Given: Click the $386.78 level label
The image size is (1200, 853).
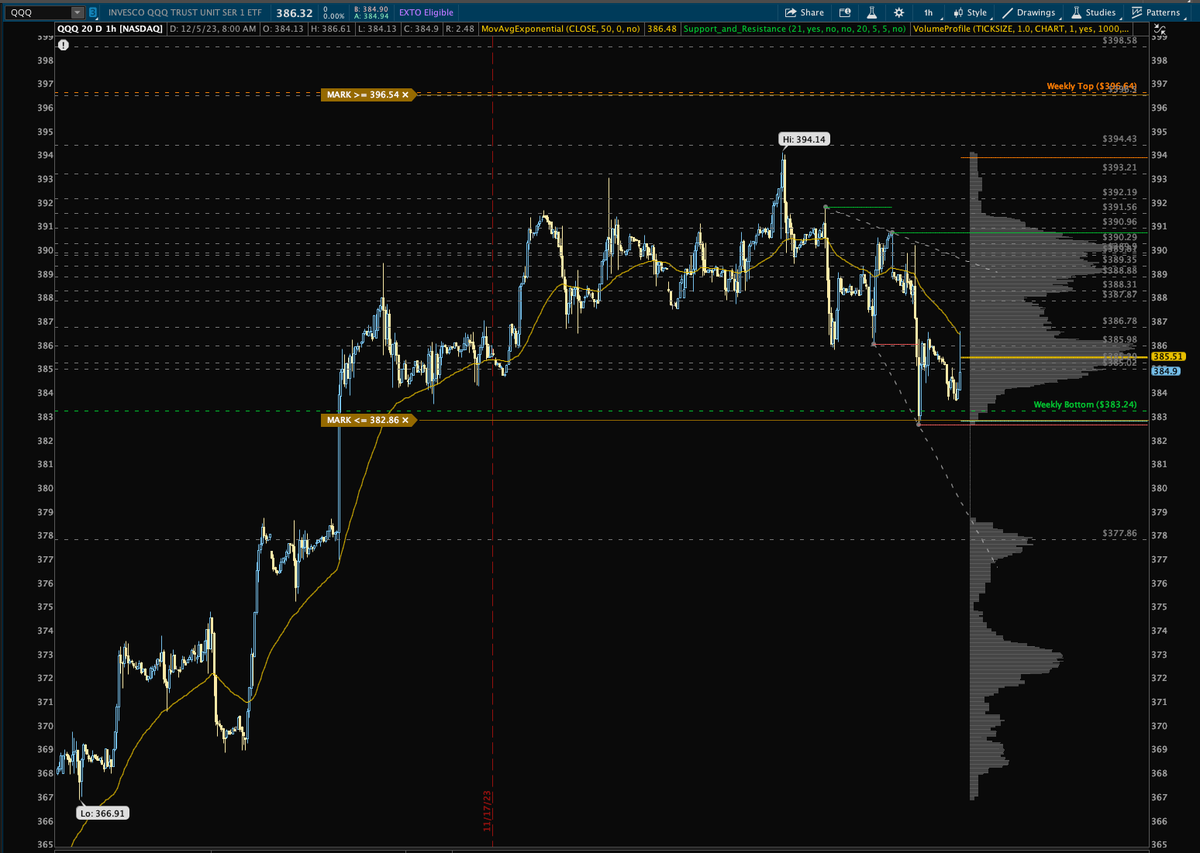Looking at the screenshot, I should [1119, 321].
